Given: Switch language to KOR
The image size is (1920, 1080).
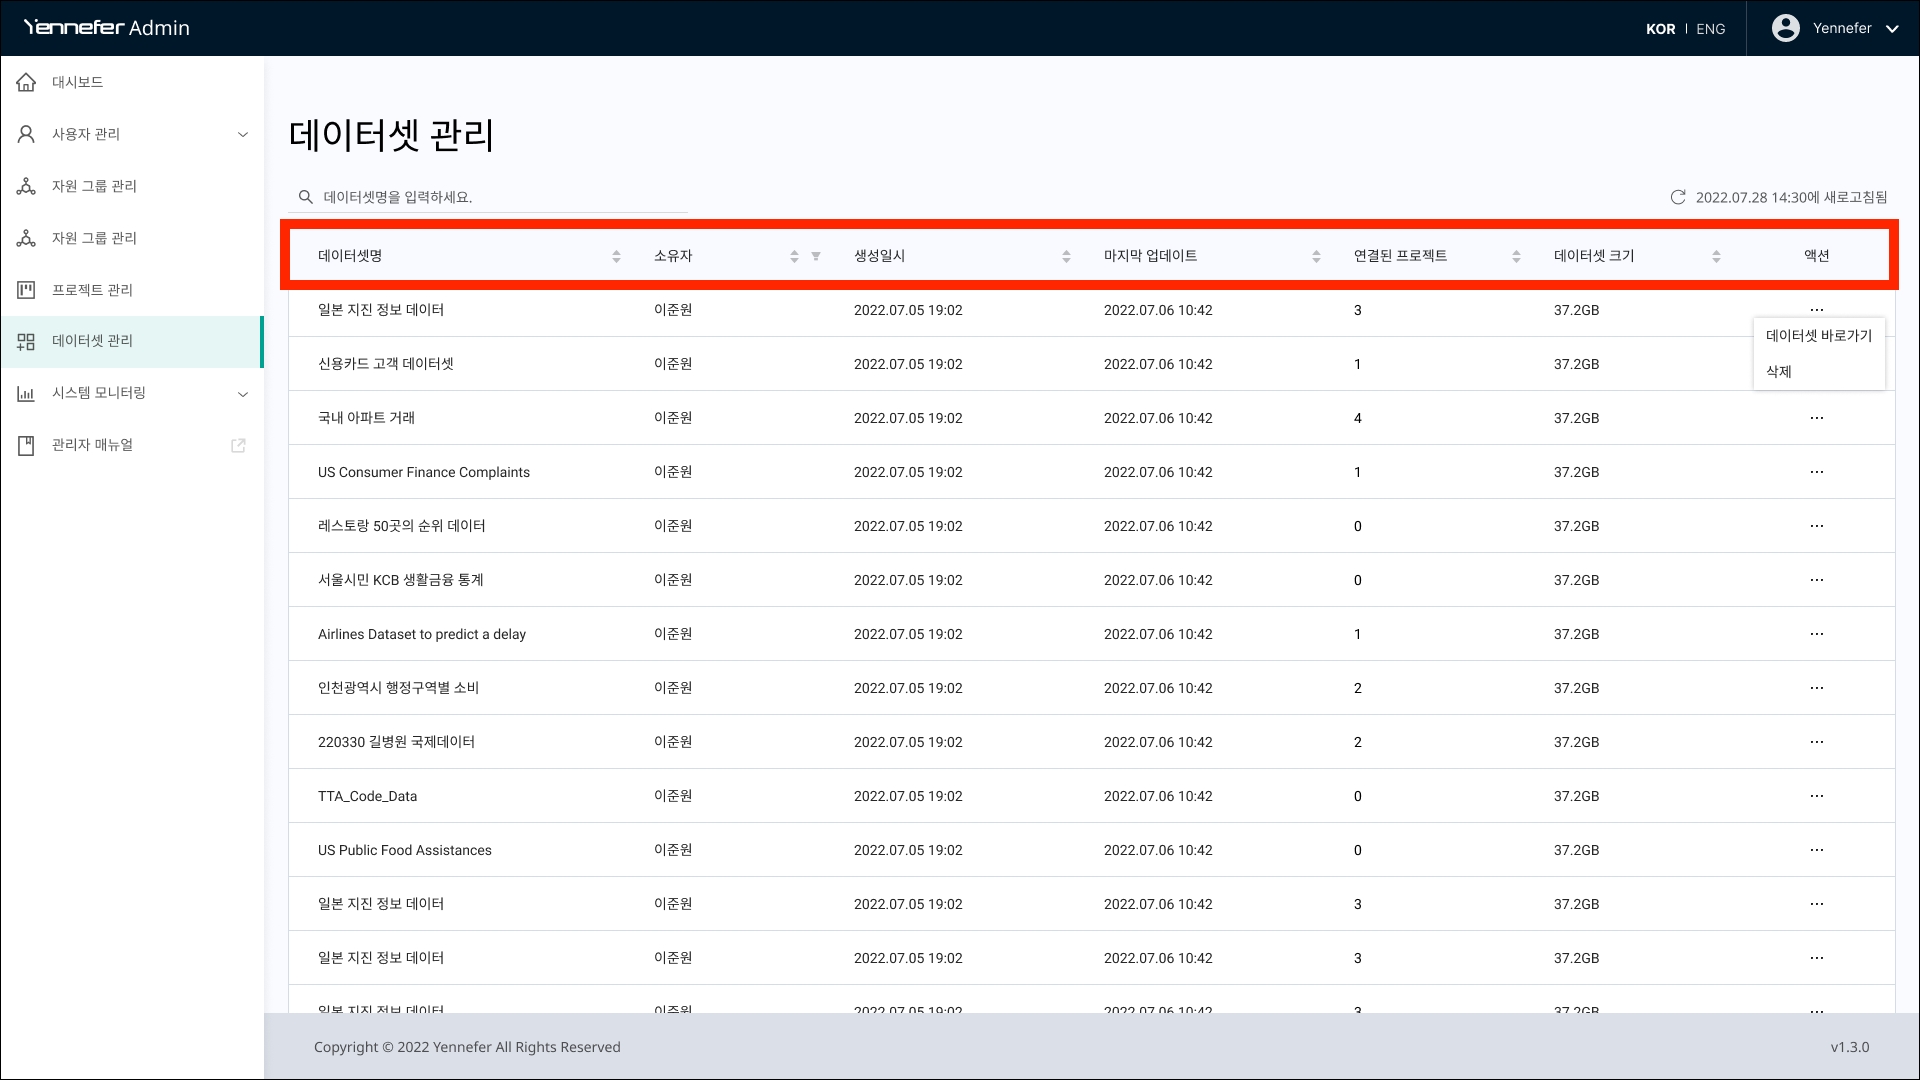Looking at the screenshot, I should [x=1660, y=29].
